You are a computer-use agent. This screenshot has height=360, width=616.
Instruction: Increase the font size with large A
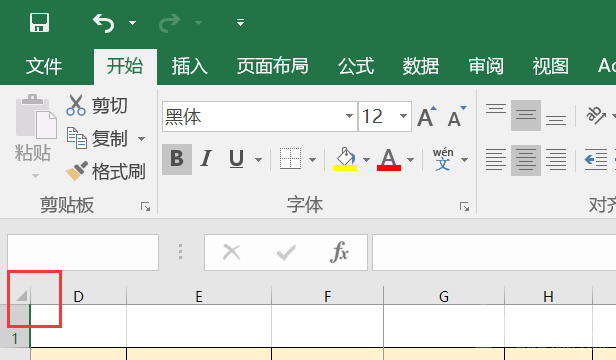427,117
